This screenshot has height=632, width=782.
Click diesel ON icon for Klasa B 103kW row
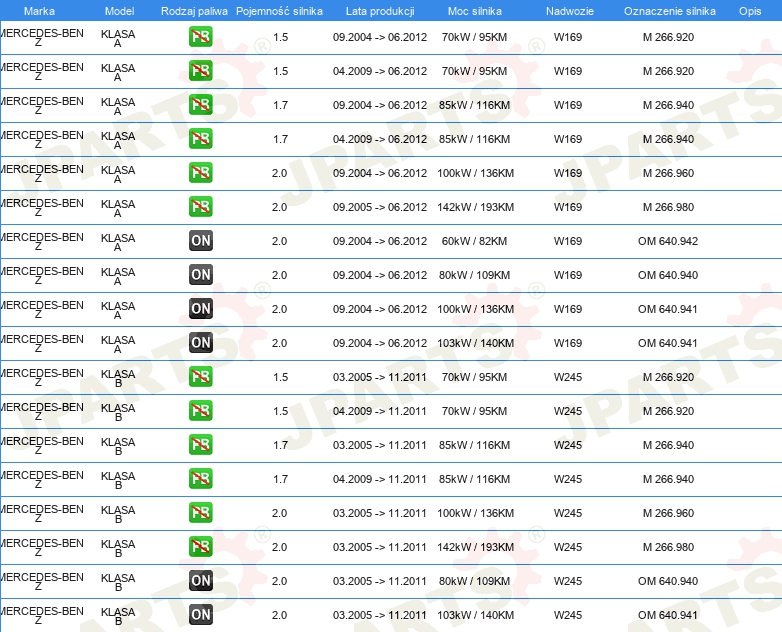point(200,615)
